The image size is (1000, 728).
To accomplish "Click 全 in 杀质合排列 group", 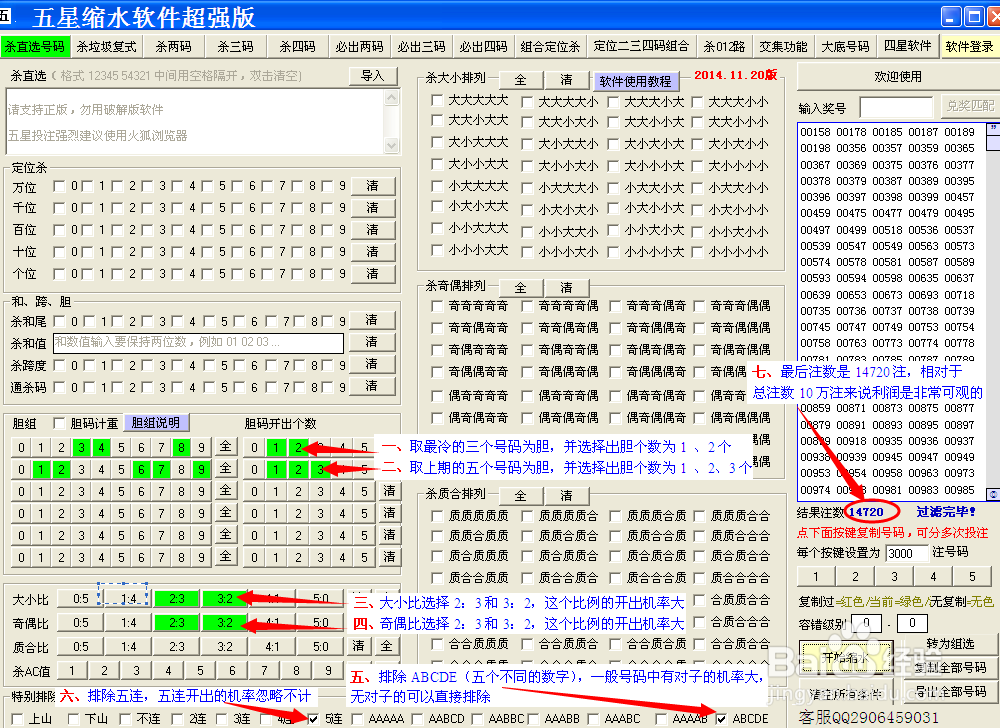I will click(x=520, y=496).
